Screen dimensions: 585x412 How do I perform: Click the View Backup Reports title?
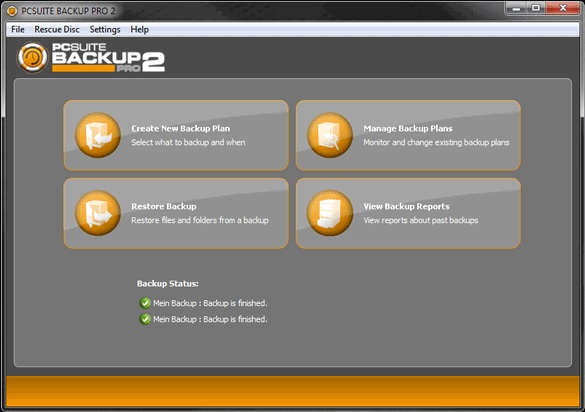coord(406,206)
